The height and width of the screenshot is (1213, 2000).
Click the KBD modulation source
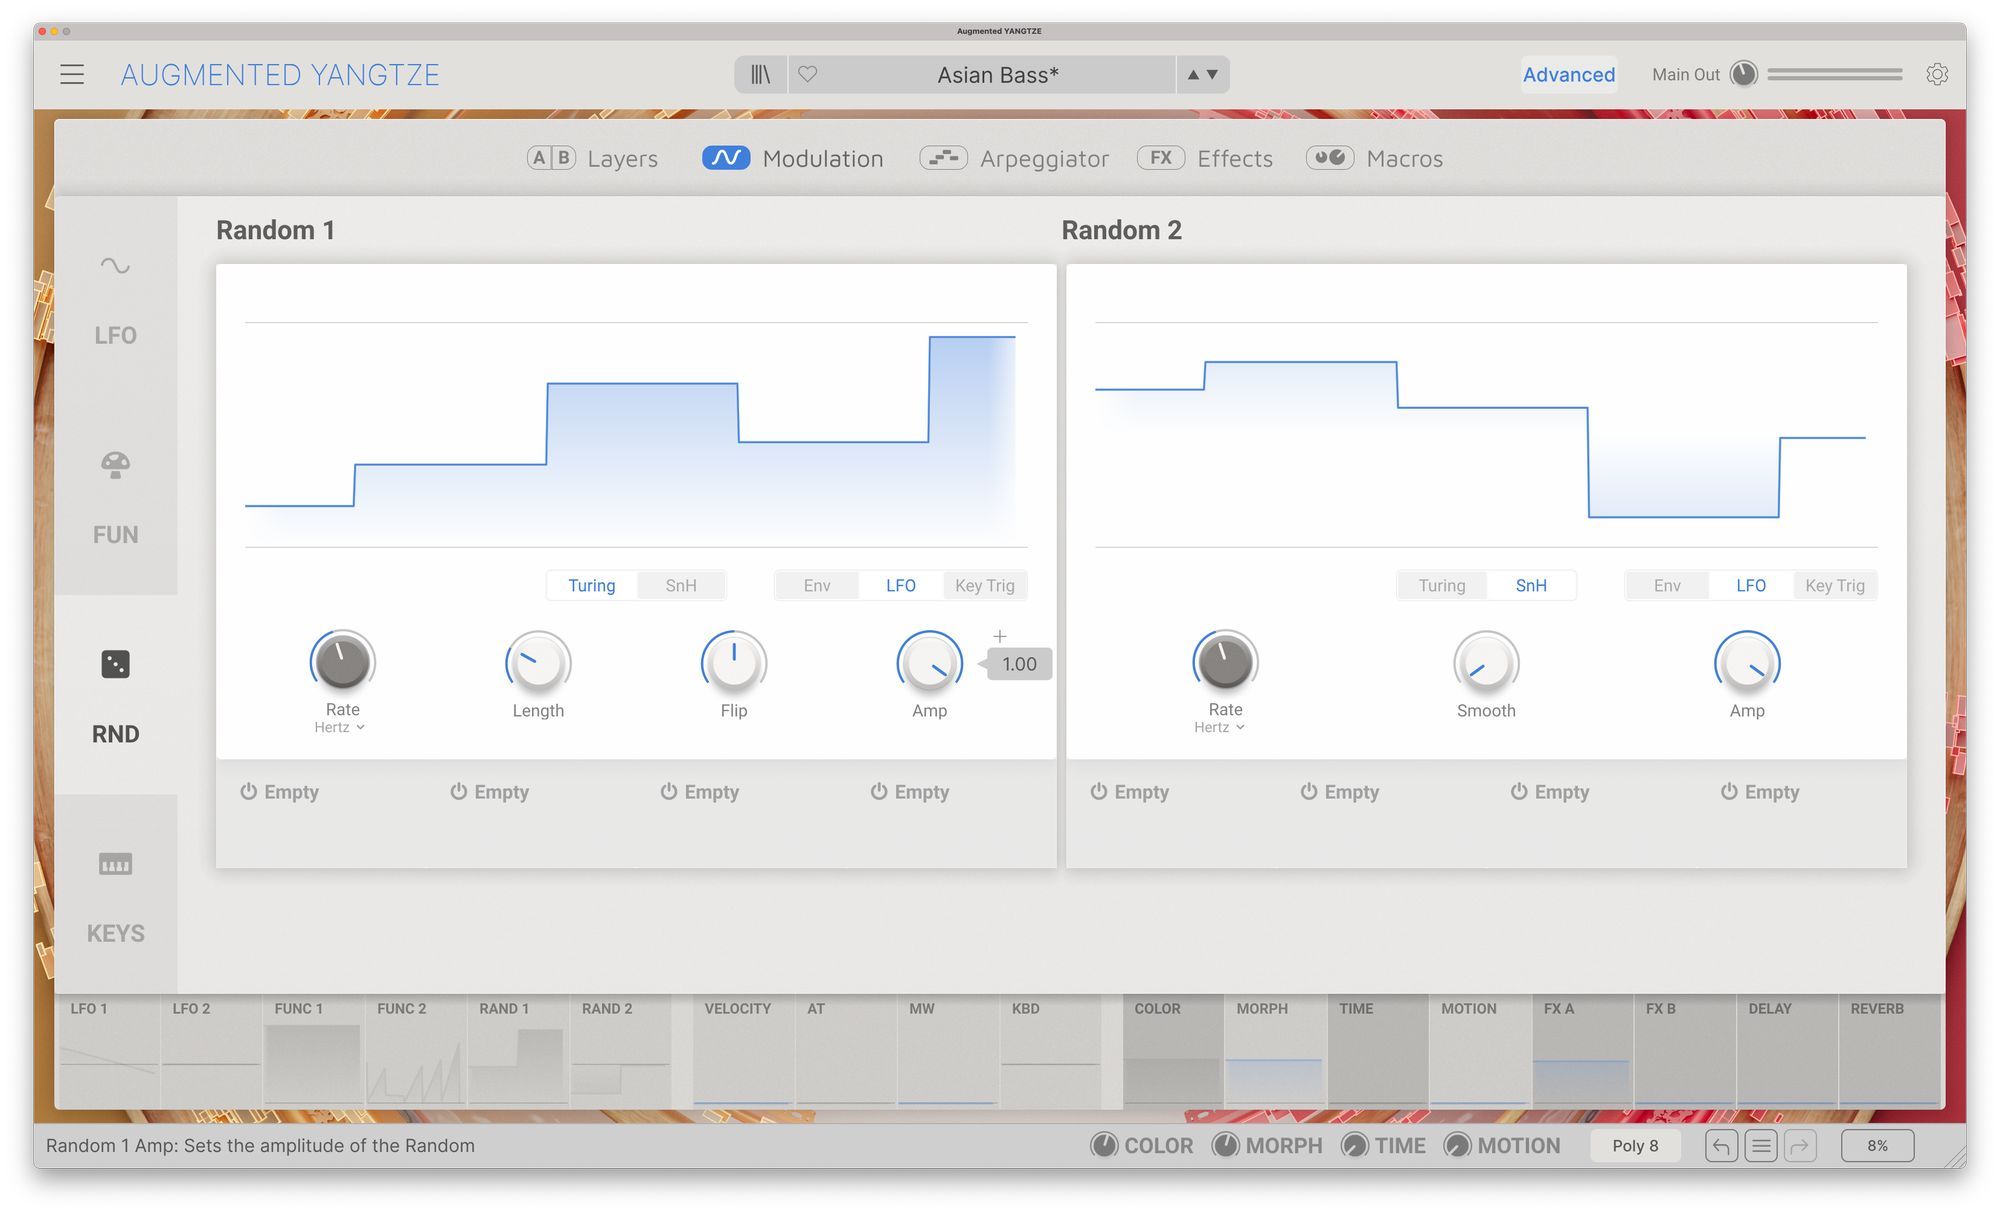coord(1050,1050)
